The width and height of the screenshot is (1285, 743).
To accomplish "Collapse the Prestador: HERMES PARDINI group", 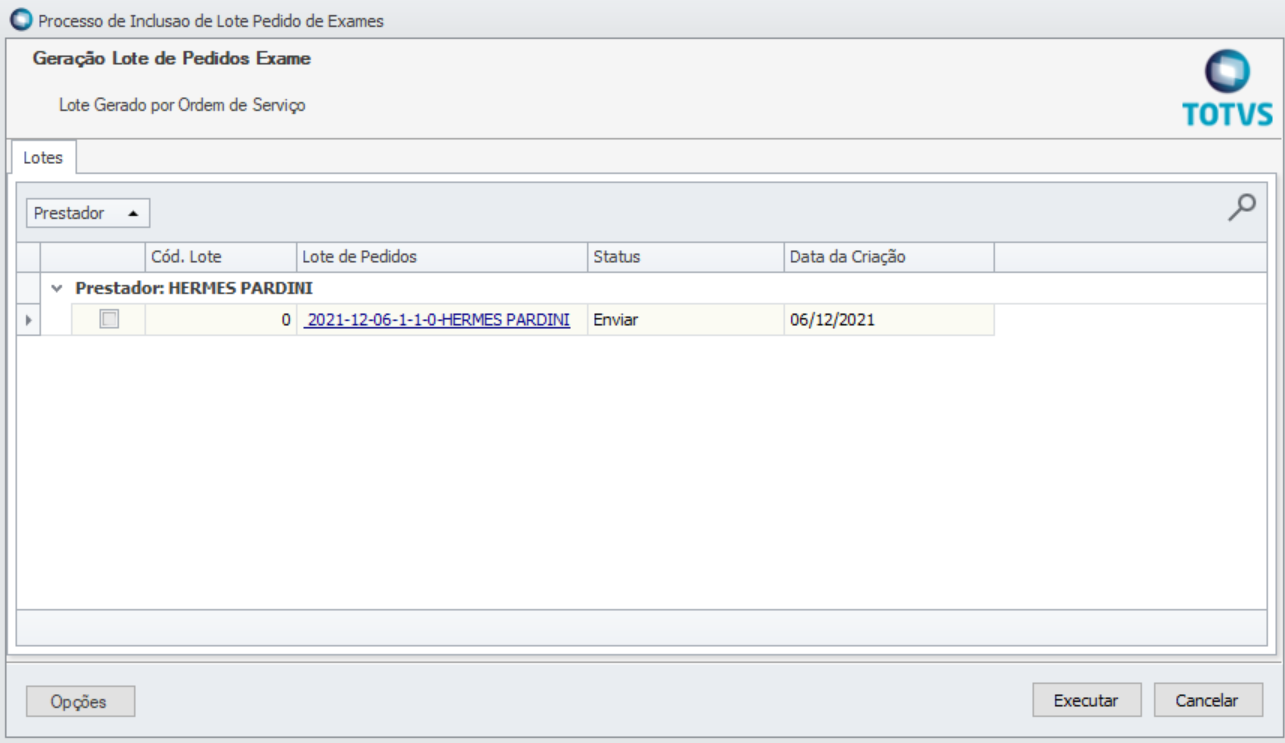I will point(57,288).
